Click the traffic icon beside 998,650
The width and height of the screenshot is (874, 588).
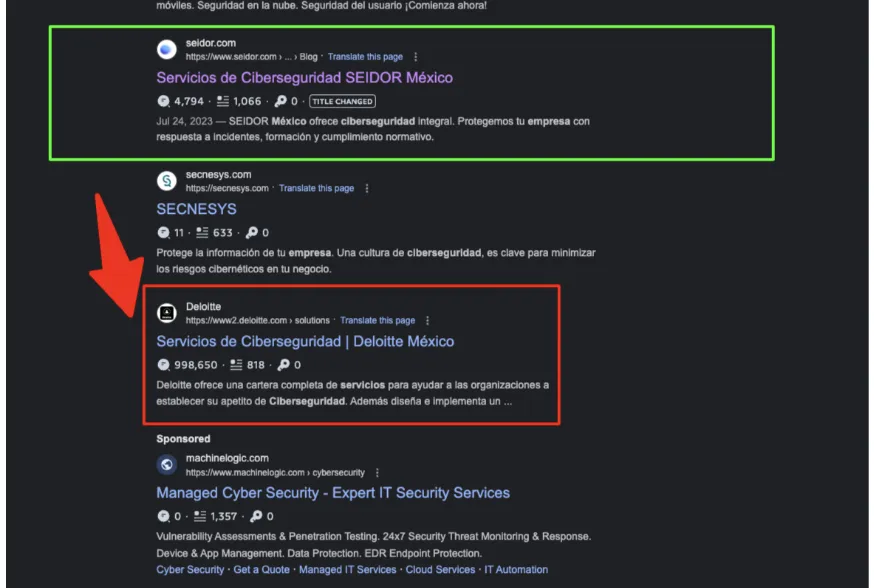coord(163,365)
